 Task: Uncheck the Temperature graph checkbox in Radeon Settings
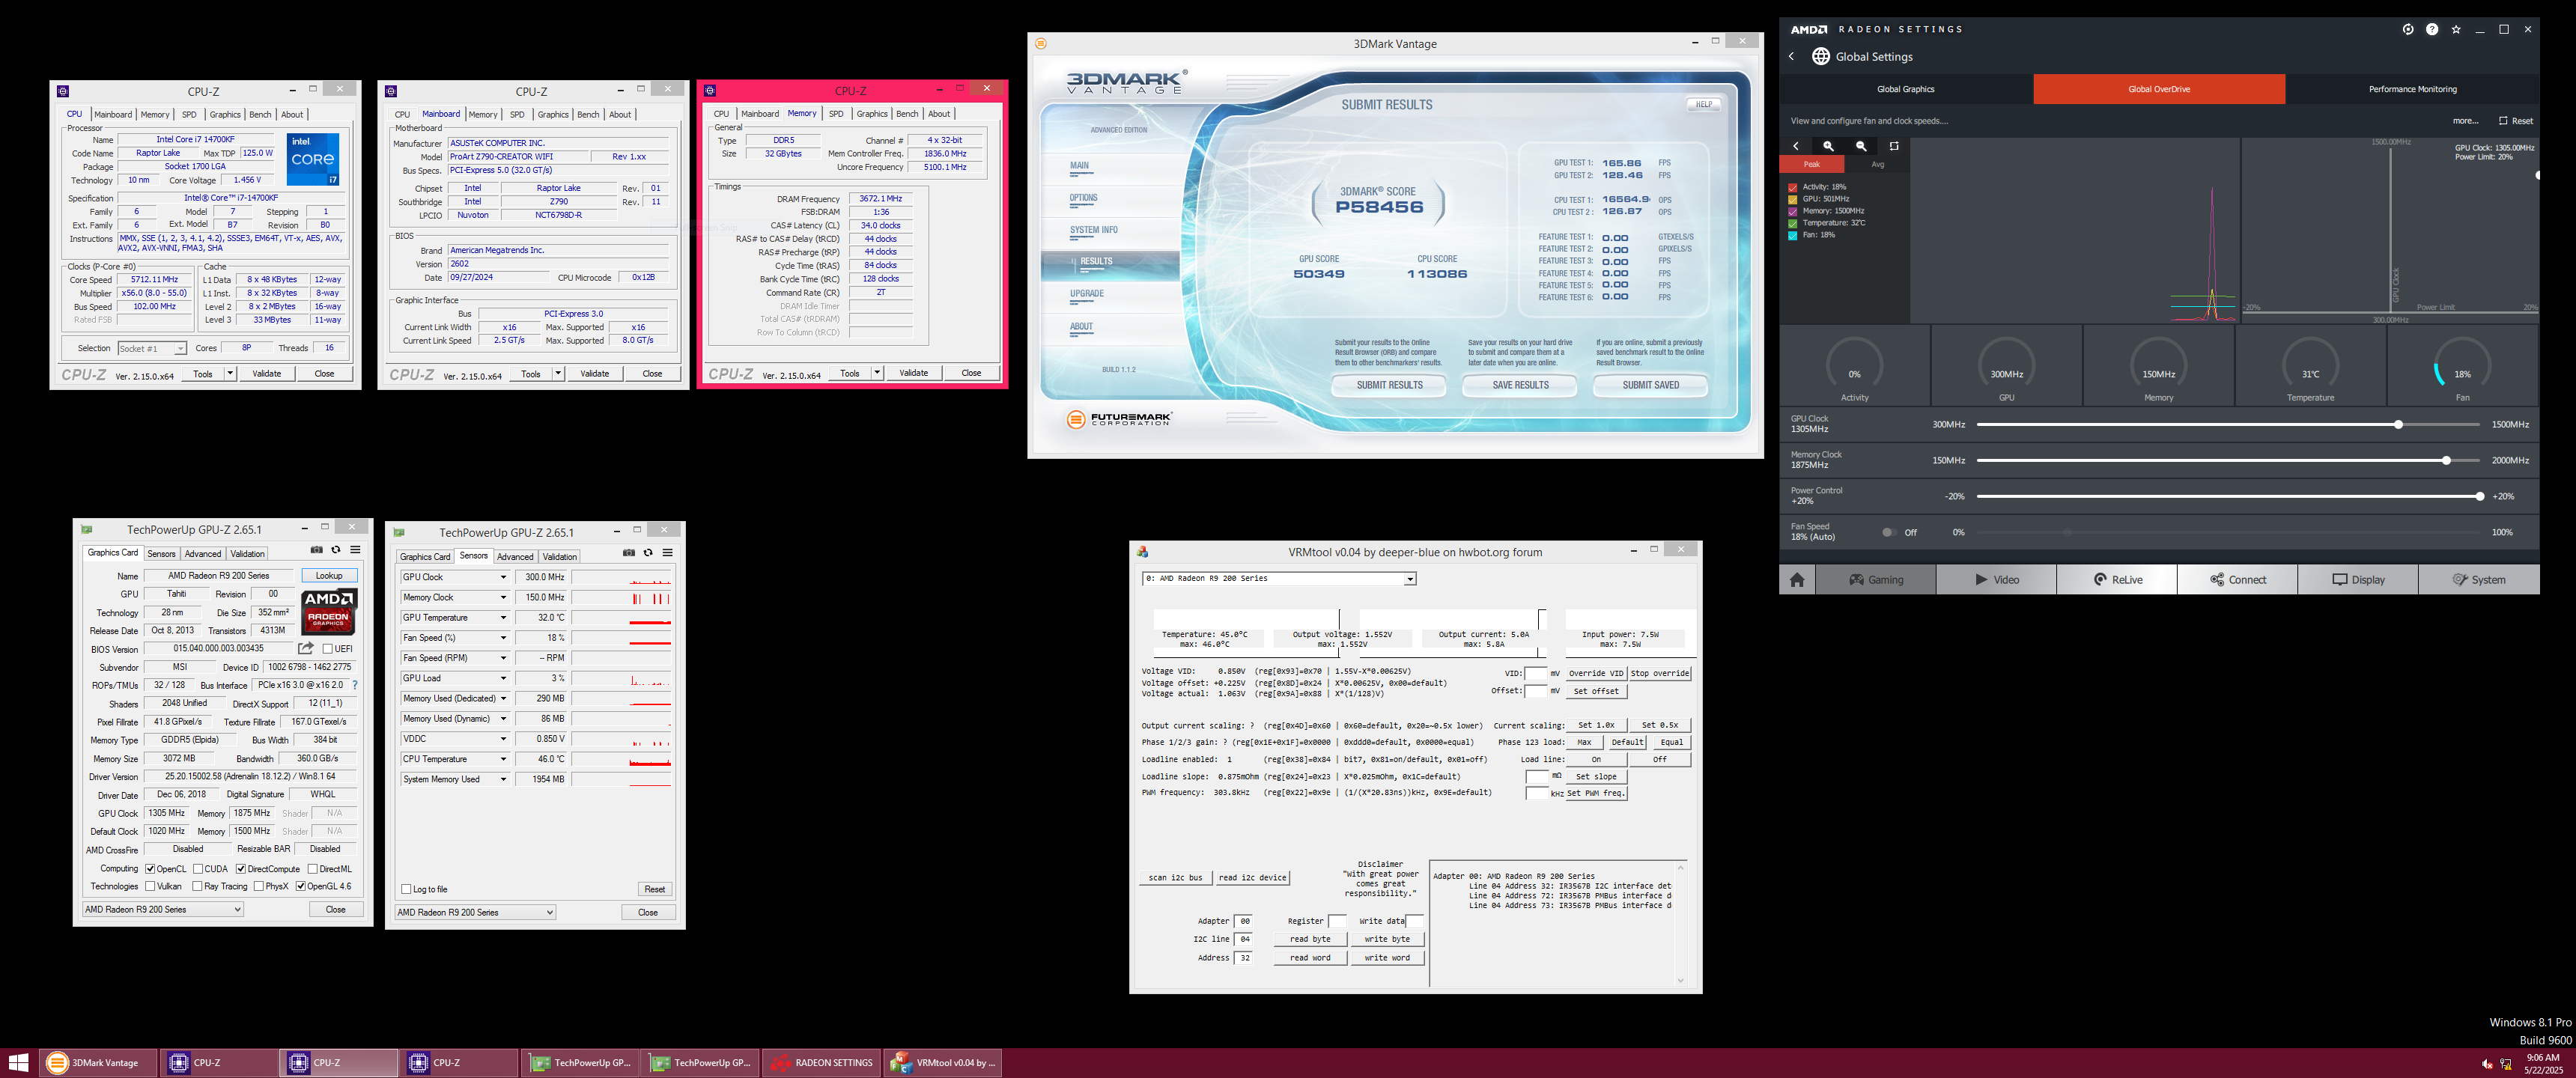(1793, 223)
